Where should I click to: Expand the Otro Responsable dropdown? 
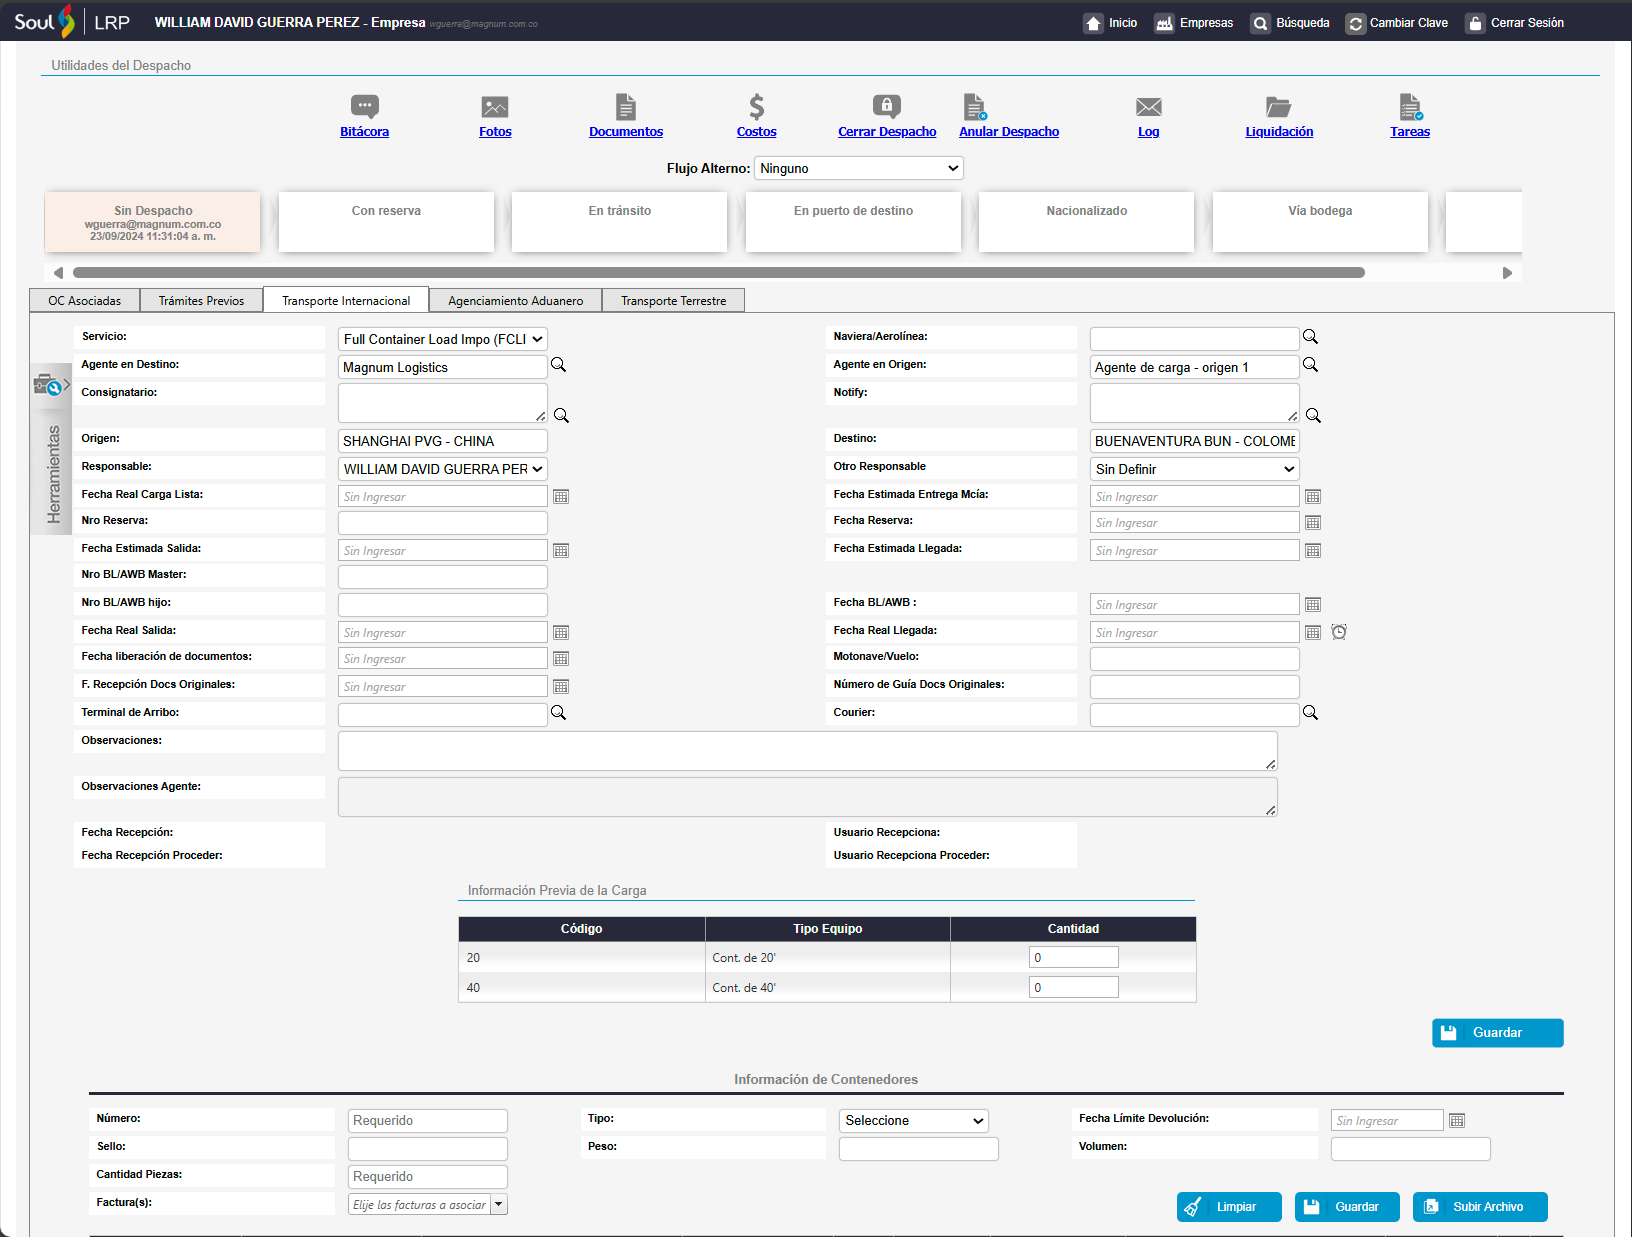[x=1194, y=469]
